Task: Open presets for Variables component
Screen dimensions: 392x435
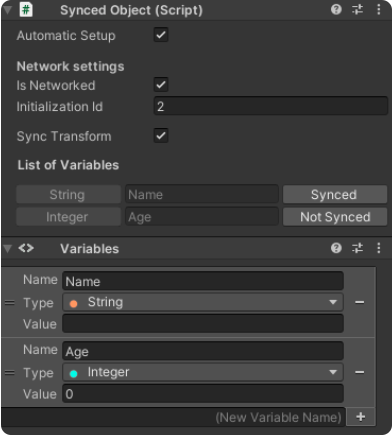Action: 357,248
